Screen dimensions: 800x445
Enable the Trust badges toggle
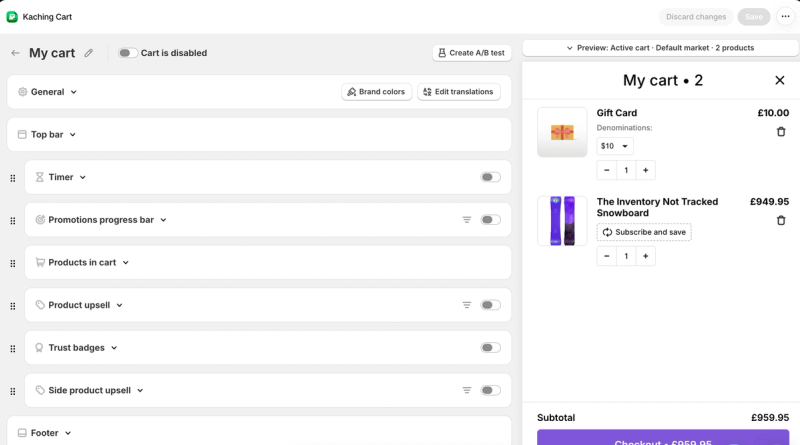pos(490,348)
